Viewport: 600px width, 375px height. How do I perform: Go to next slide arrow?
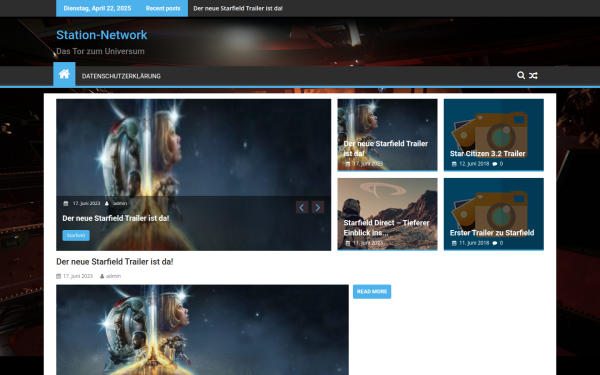[x=318, y=207]
